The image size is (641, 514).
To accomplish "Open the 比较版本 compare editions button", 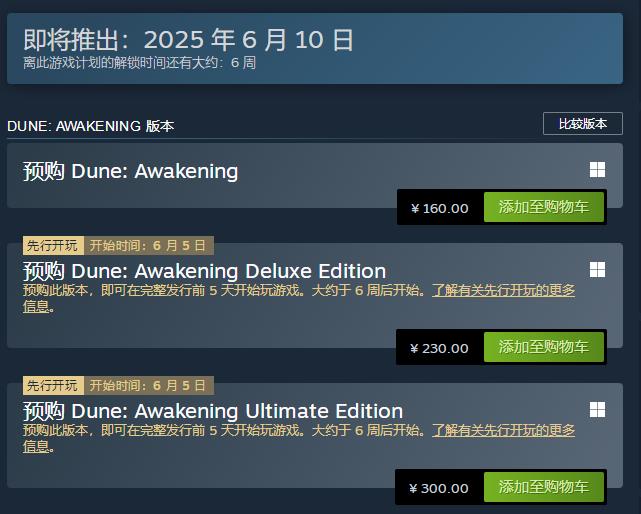I will (x=583, y=123).
